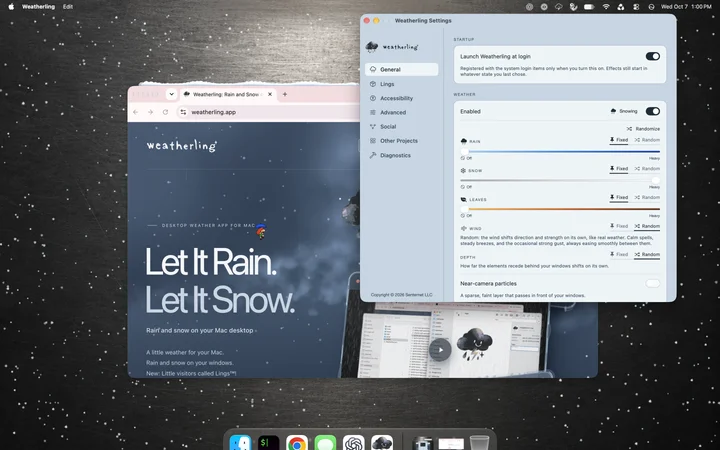The image size is (720, 450).
Task: Open Terminal from the dock
Action: click(269, 443)
